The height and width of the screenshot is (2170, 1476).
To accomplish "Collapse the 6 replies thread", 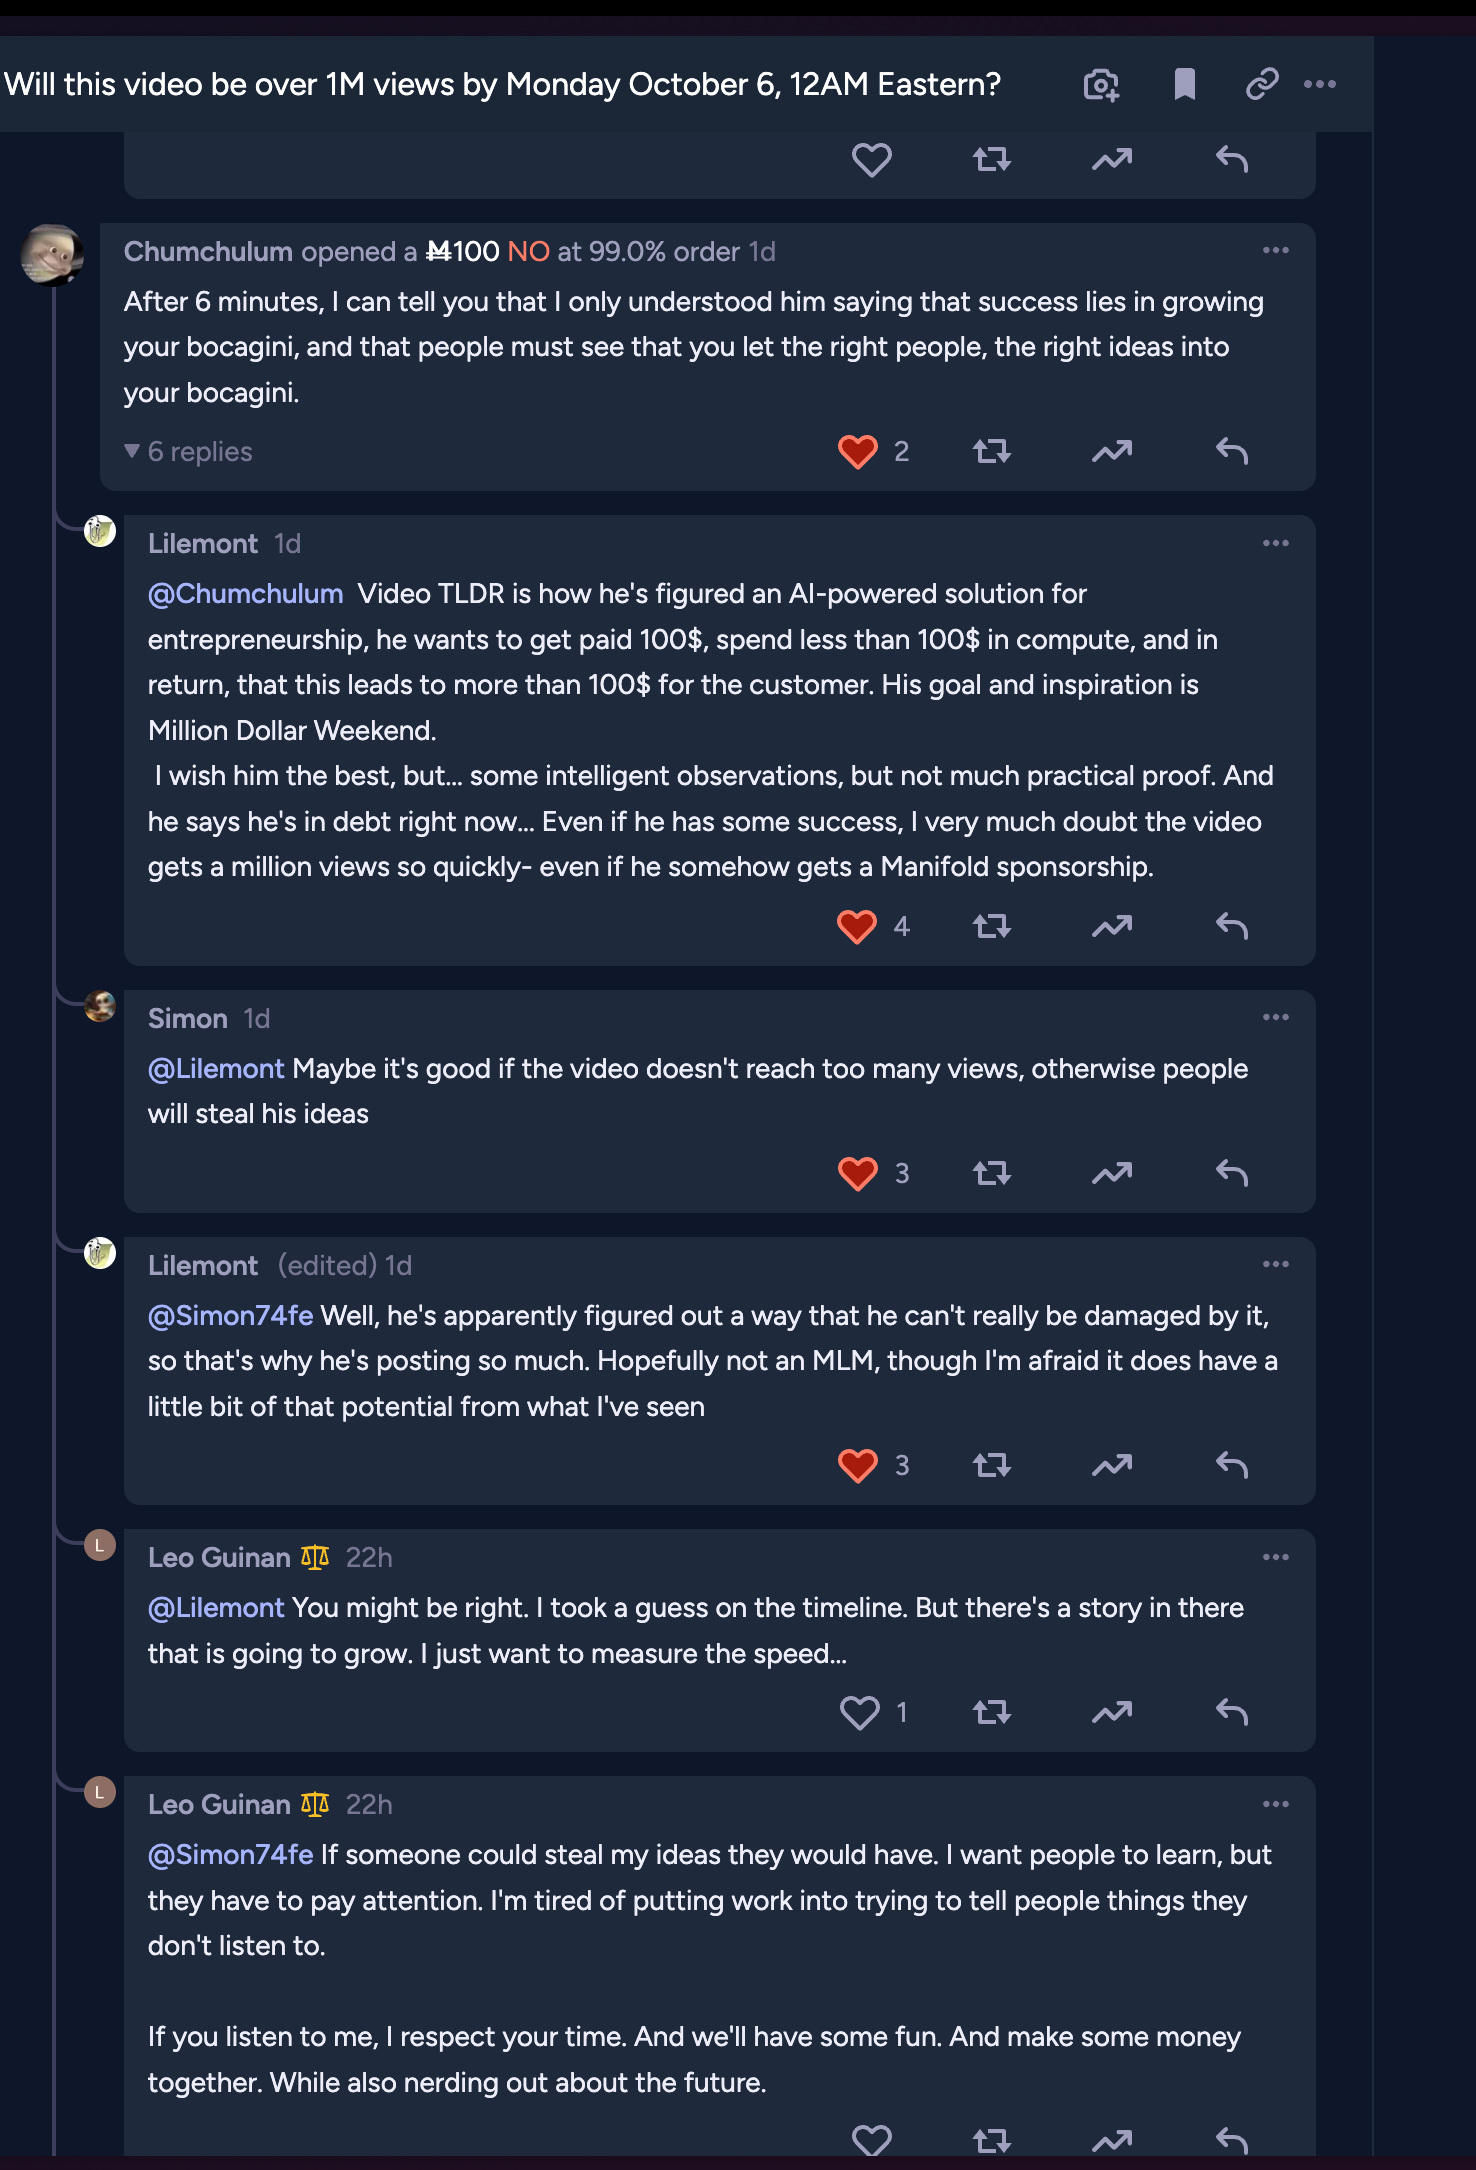I will [188, 452].
